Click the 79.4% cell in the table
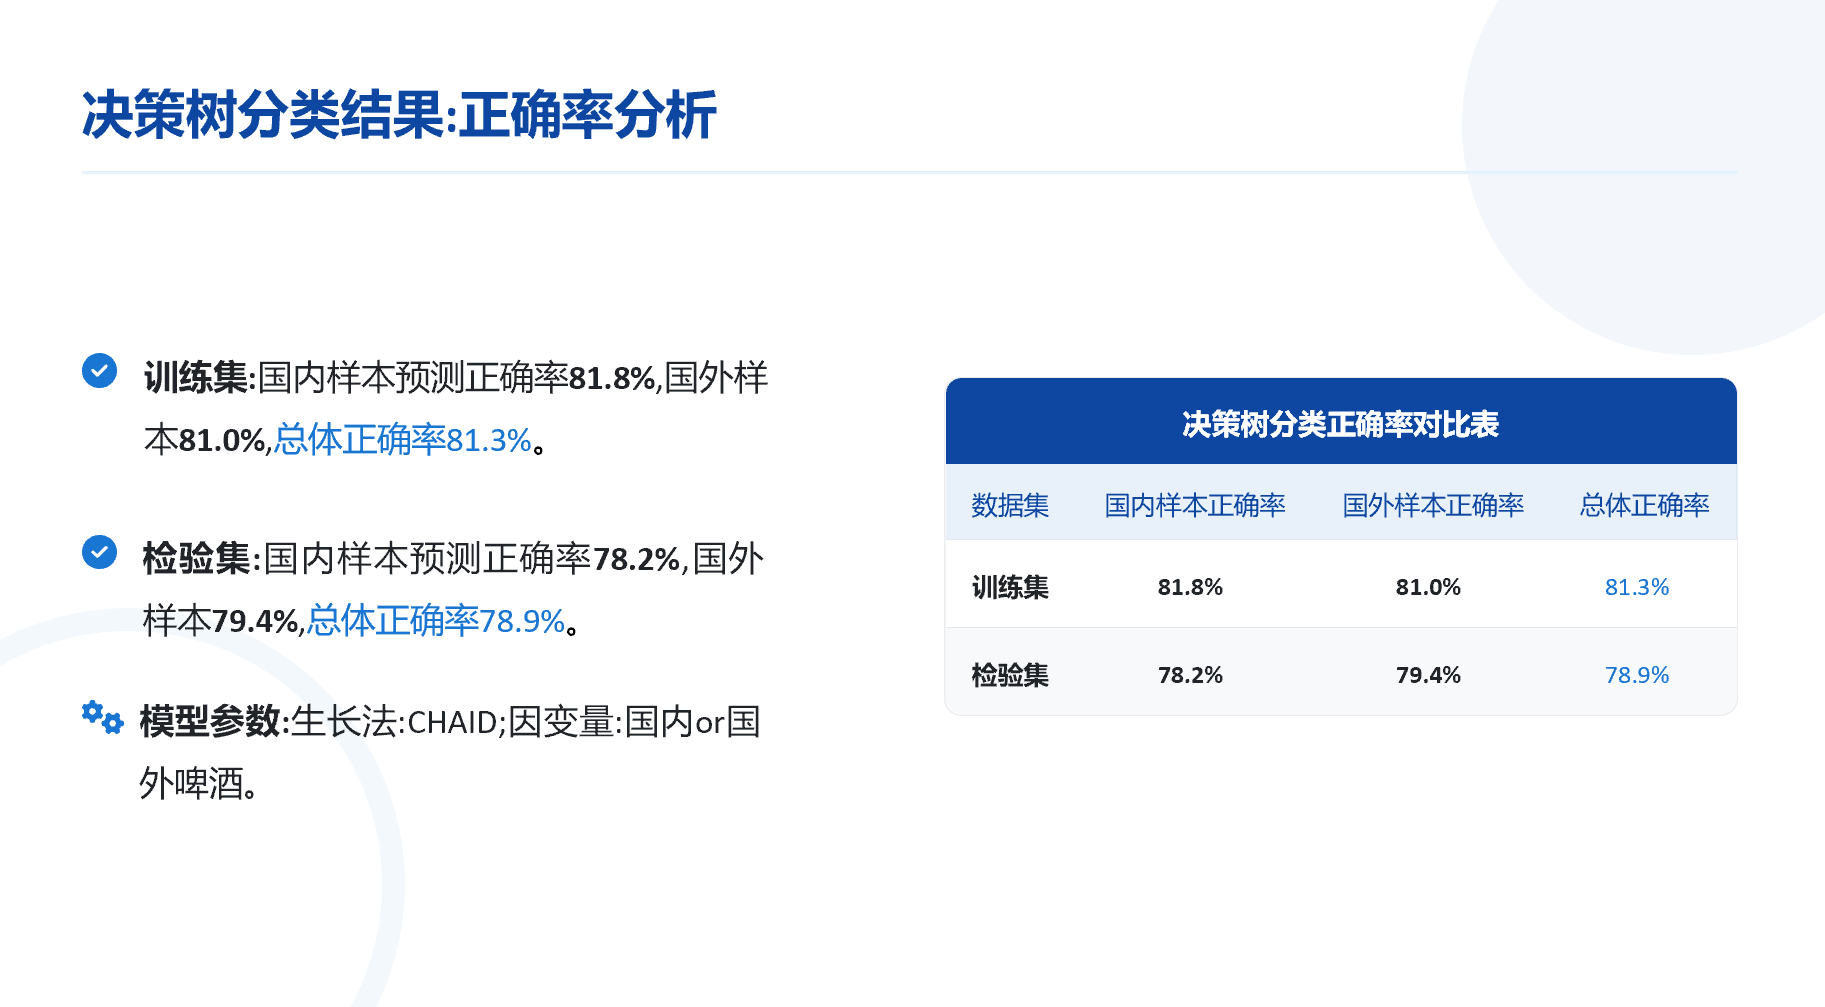This screenshot has height=1007, width=1825. point(1428,675)
